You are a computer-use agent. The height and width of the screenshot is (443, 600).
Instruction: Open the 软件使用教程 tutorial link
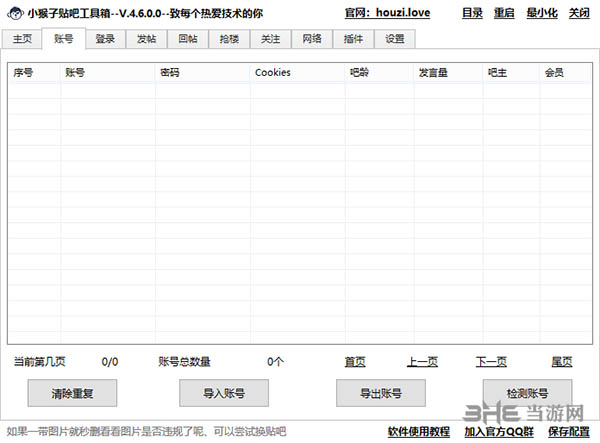[x=419, y=432]
